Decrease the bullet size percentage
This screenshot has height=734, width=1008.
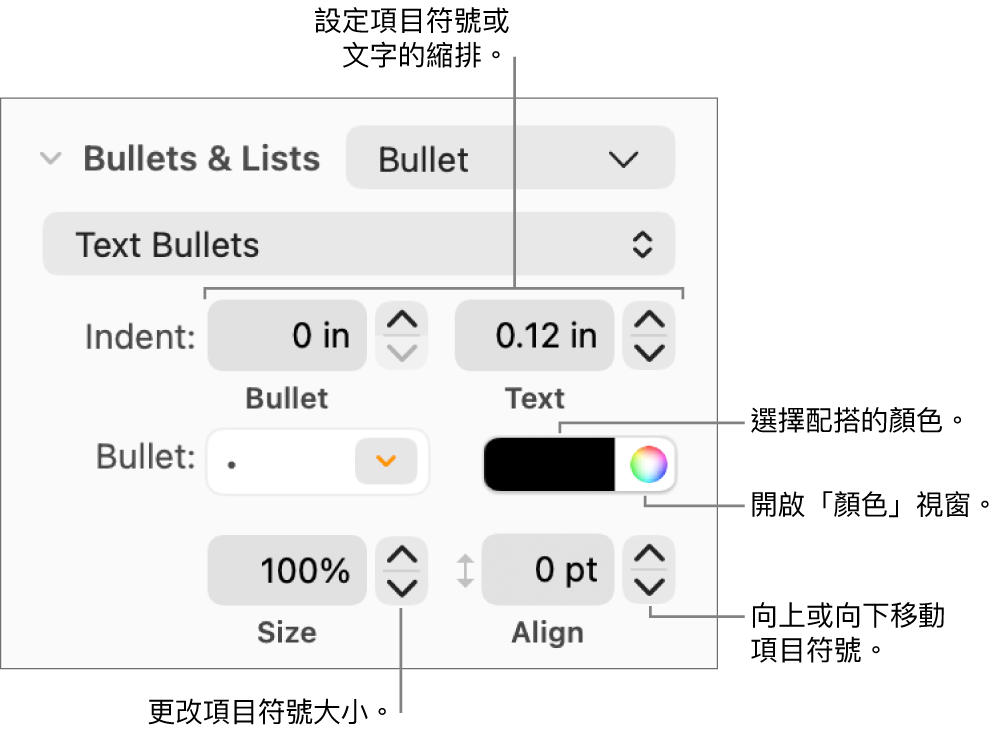click(x=401, y=586)
